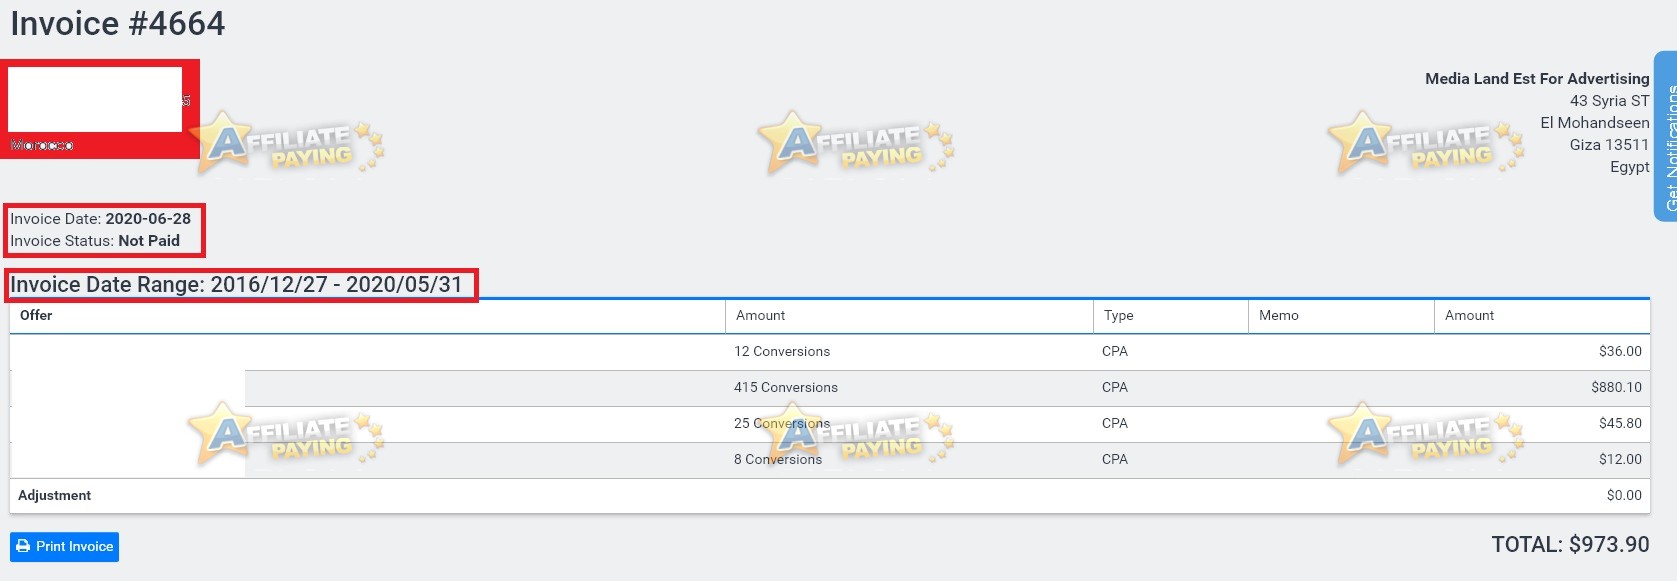The height and width of the screenshot is (581, 1677).
Task: Click the Memo column header
Action: pyautogui.click(x=1279, y=315)
